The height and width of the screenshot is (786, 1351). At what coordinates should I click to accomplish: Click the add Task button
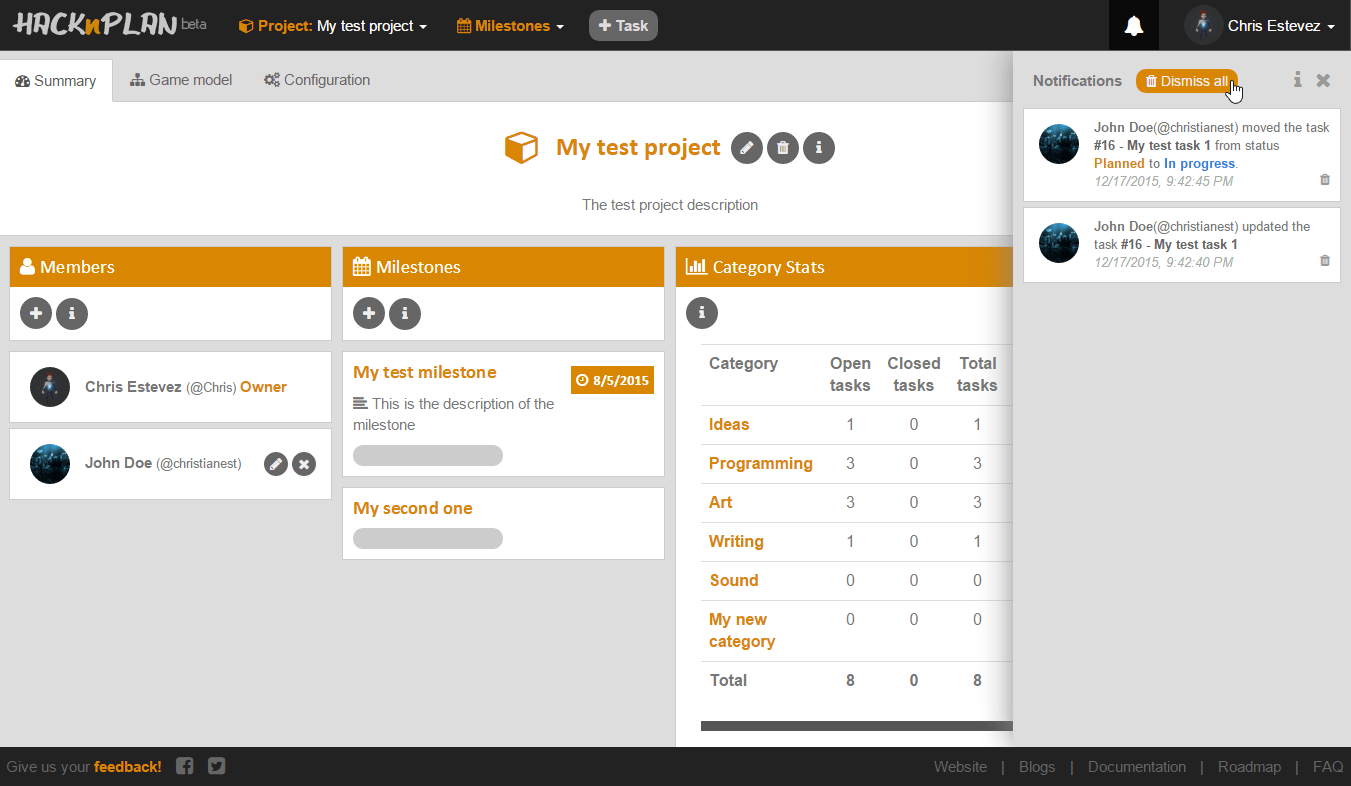623,26
